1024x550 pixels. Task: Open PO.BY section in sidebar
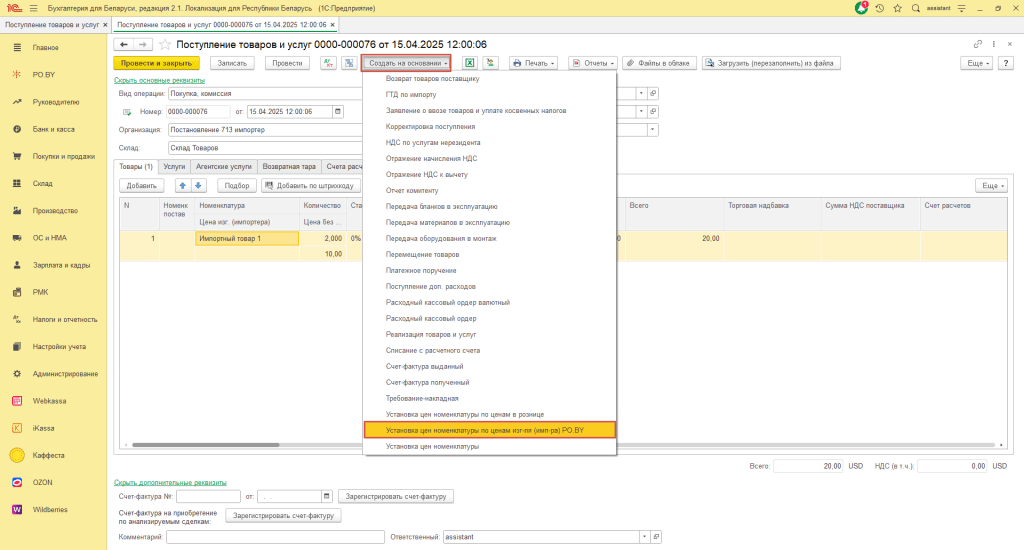(44, 74)
